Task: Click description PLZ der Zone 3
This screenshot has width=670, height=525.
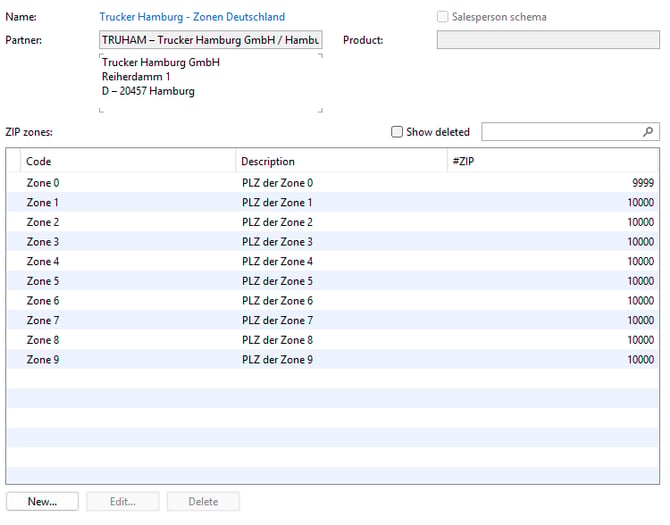Action: pyautogui.click(x=277, y=242)
